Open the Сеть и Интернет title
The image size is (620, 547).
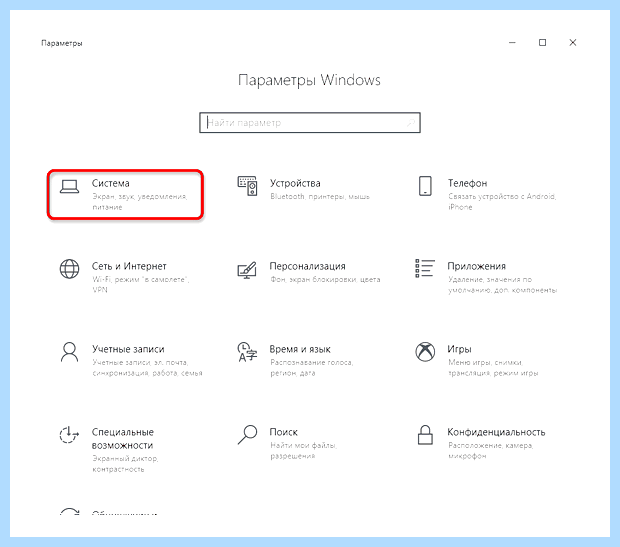point(129,266)
